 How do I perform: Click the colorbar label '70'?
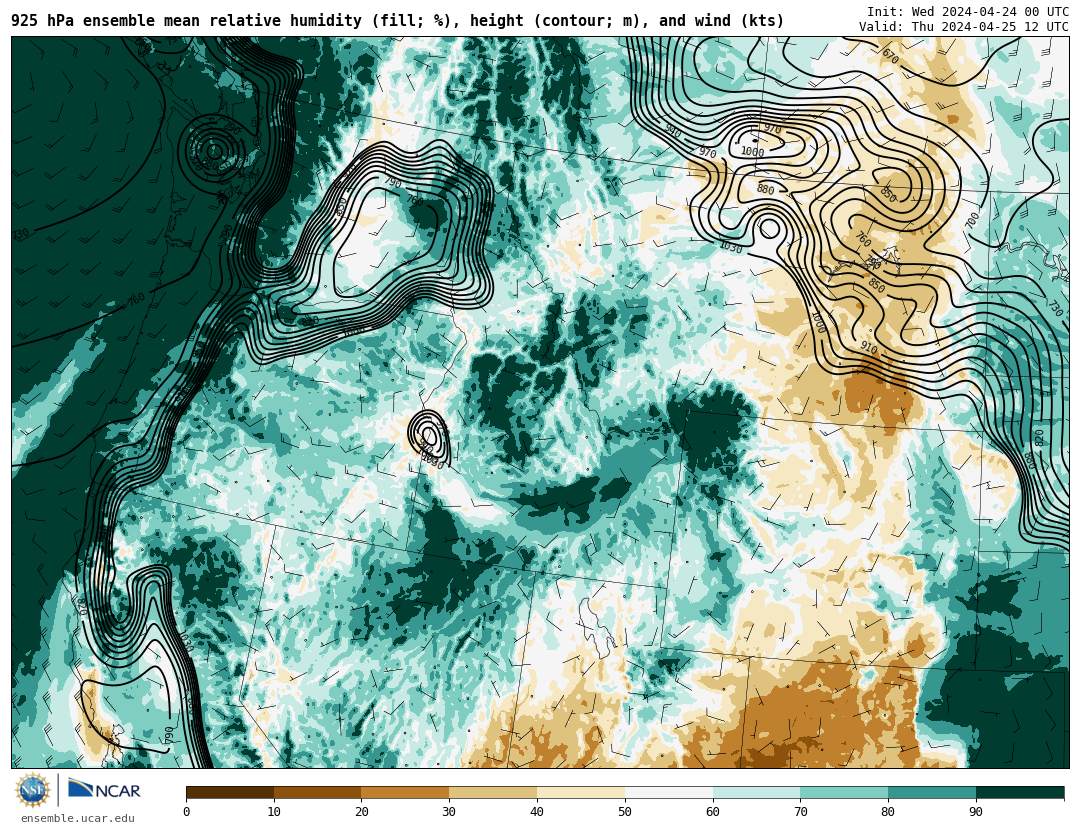[800, 812]
